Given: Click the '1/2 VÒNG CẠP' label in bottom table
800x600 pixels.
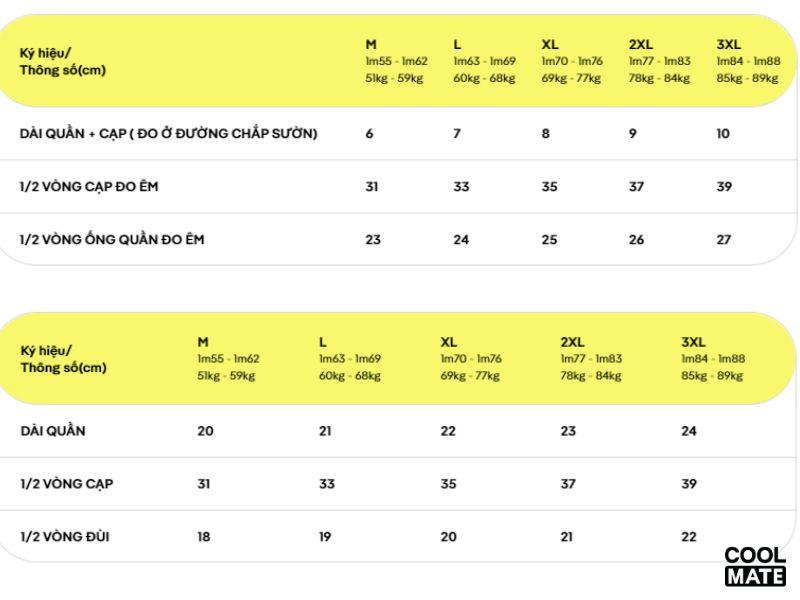Looking at the screenshot, I should pos(67,484).
